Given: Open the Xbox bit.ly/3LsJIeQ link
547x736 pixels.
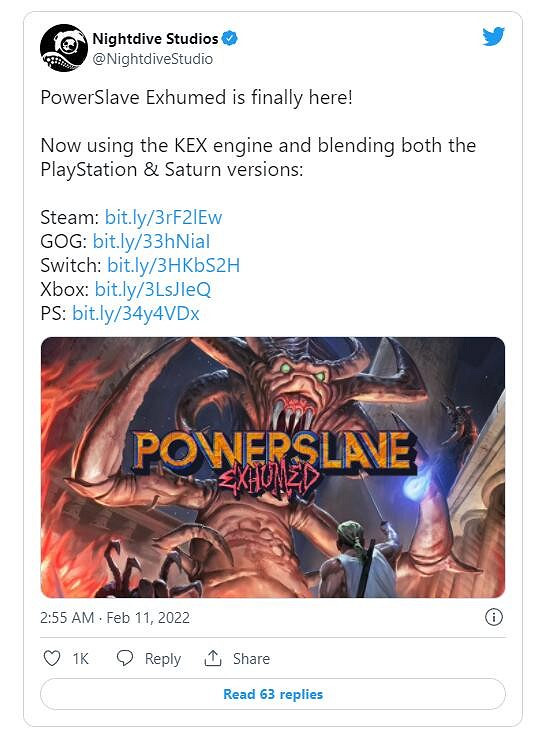Looking at the screenshot, I should pos(153,289).
